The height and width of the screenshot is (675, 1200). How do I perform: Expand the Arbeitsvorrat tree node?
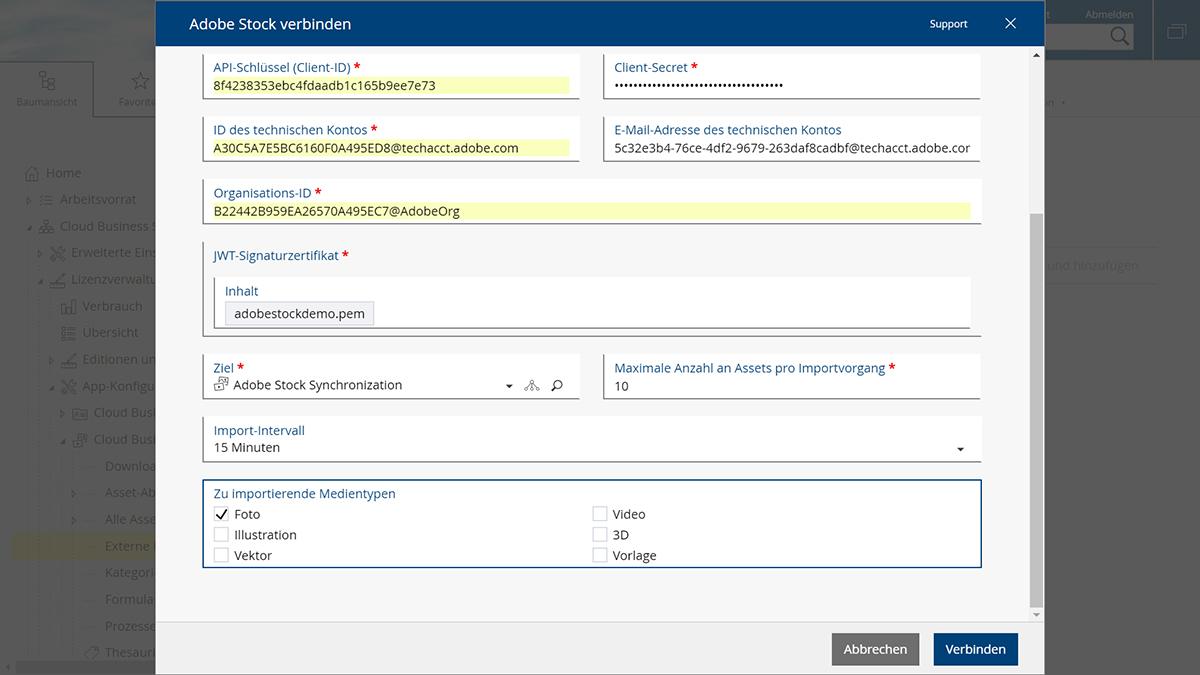(x=29, y=200)
